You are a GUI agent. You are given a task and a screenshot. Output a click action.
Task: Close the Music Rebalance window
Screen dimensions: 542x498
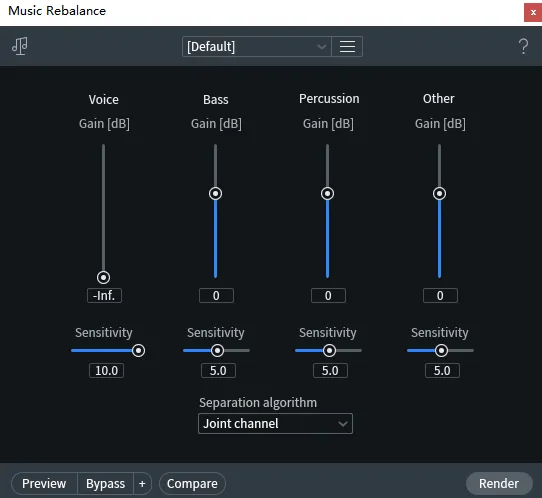[533, 12]
